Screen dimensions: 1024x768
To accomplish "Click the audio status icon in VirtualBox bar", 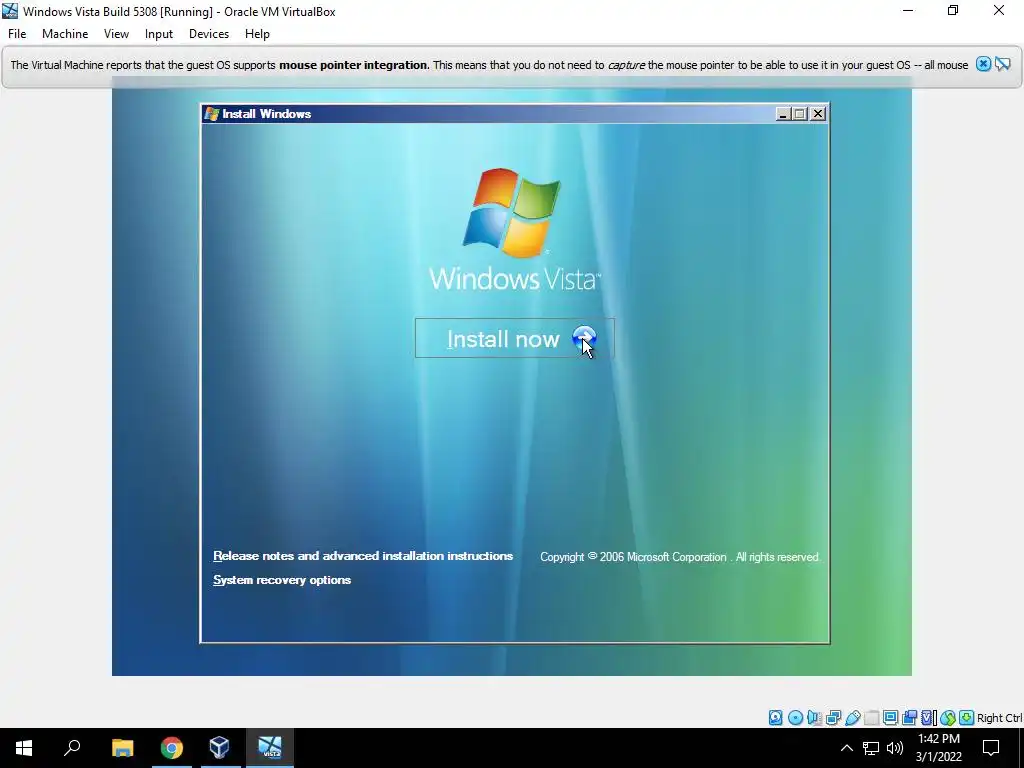I will pyautogui.click(x=814, y=718).
